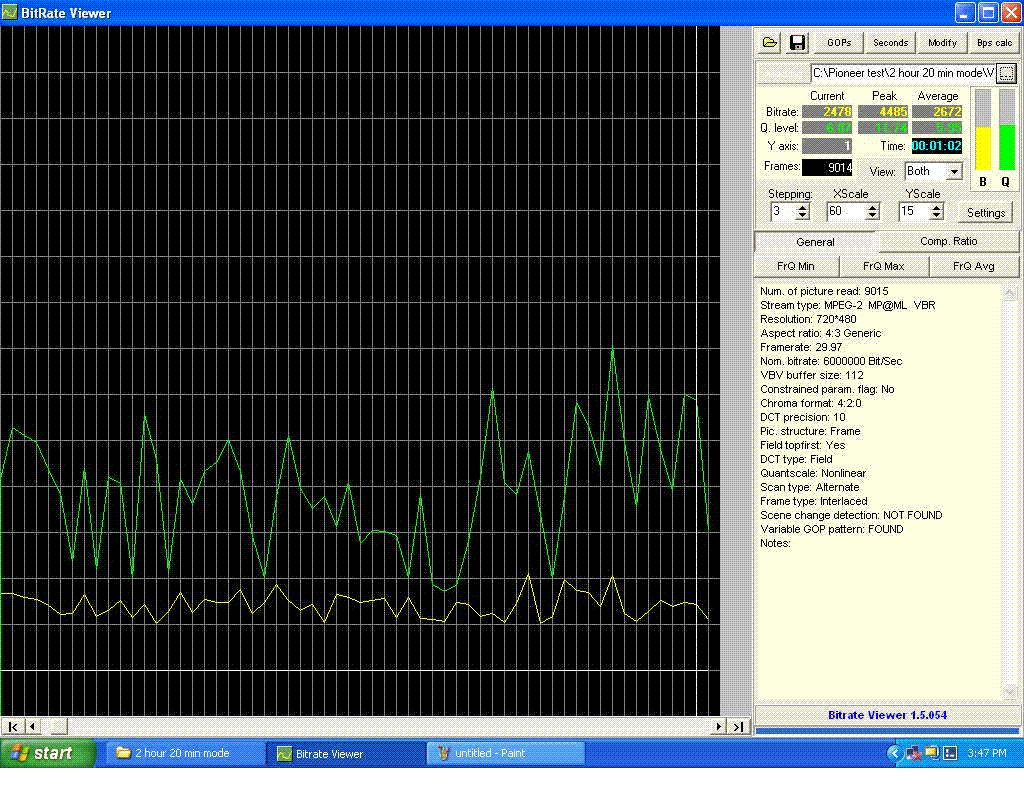
Task: Switch graph to Seconds mode
Action: pos(890,43)
